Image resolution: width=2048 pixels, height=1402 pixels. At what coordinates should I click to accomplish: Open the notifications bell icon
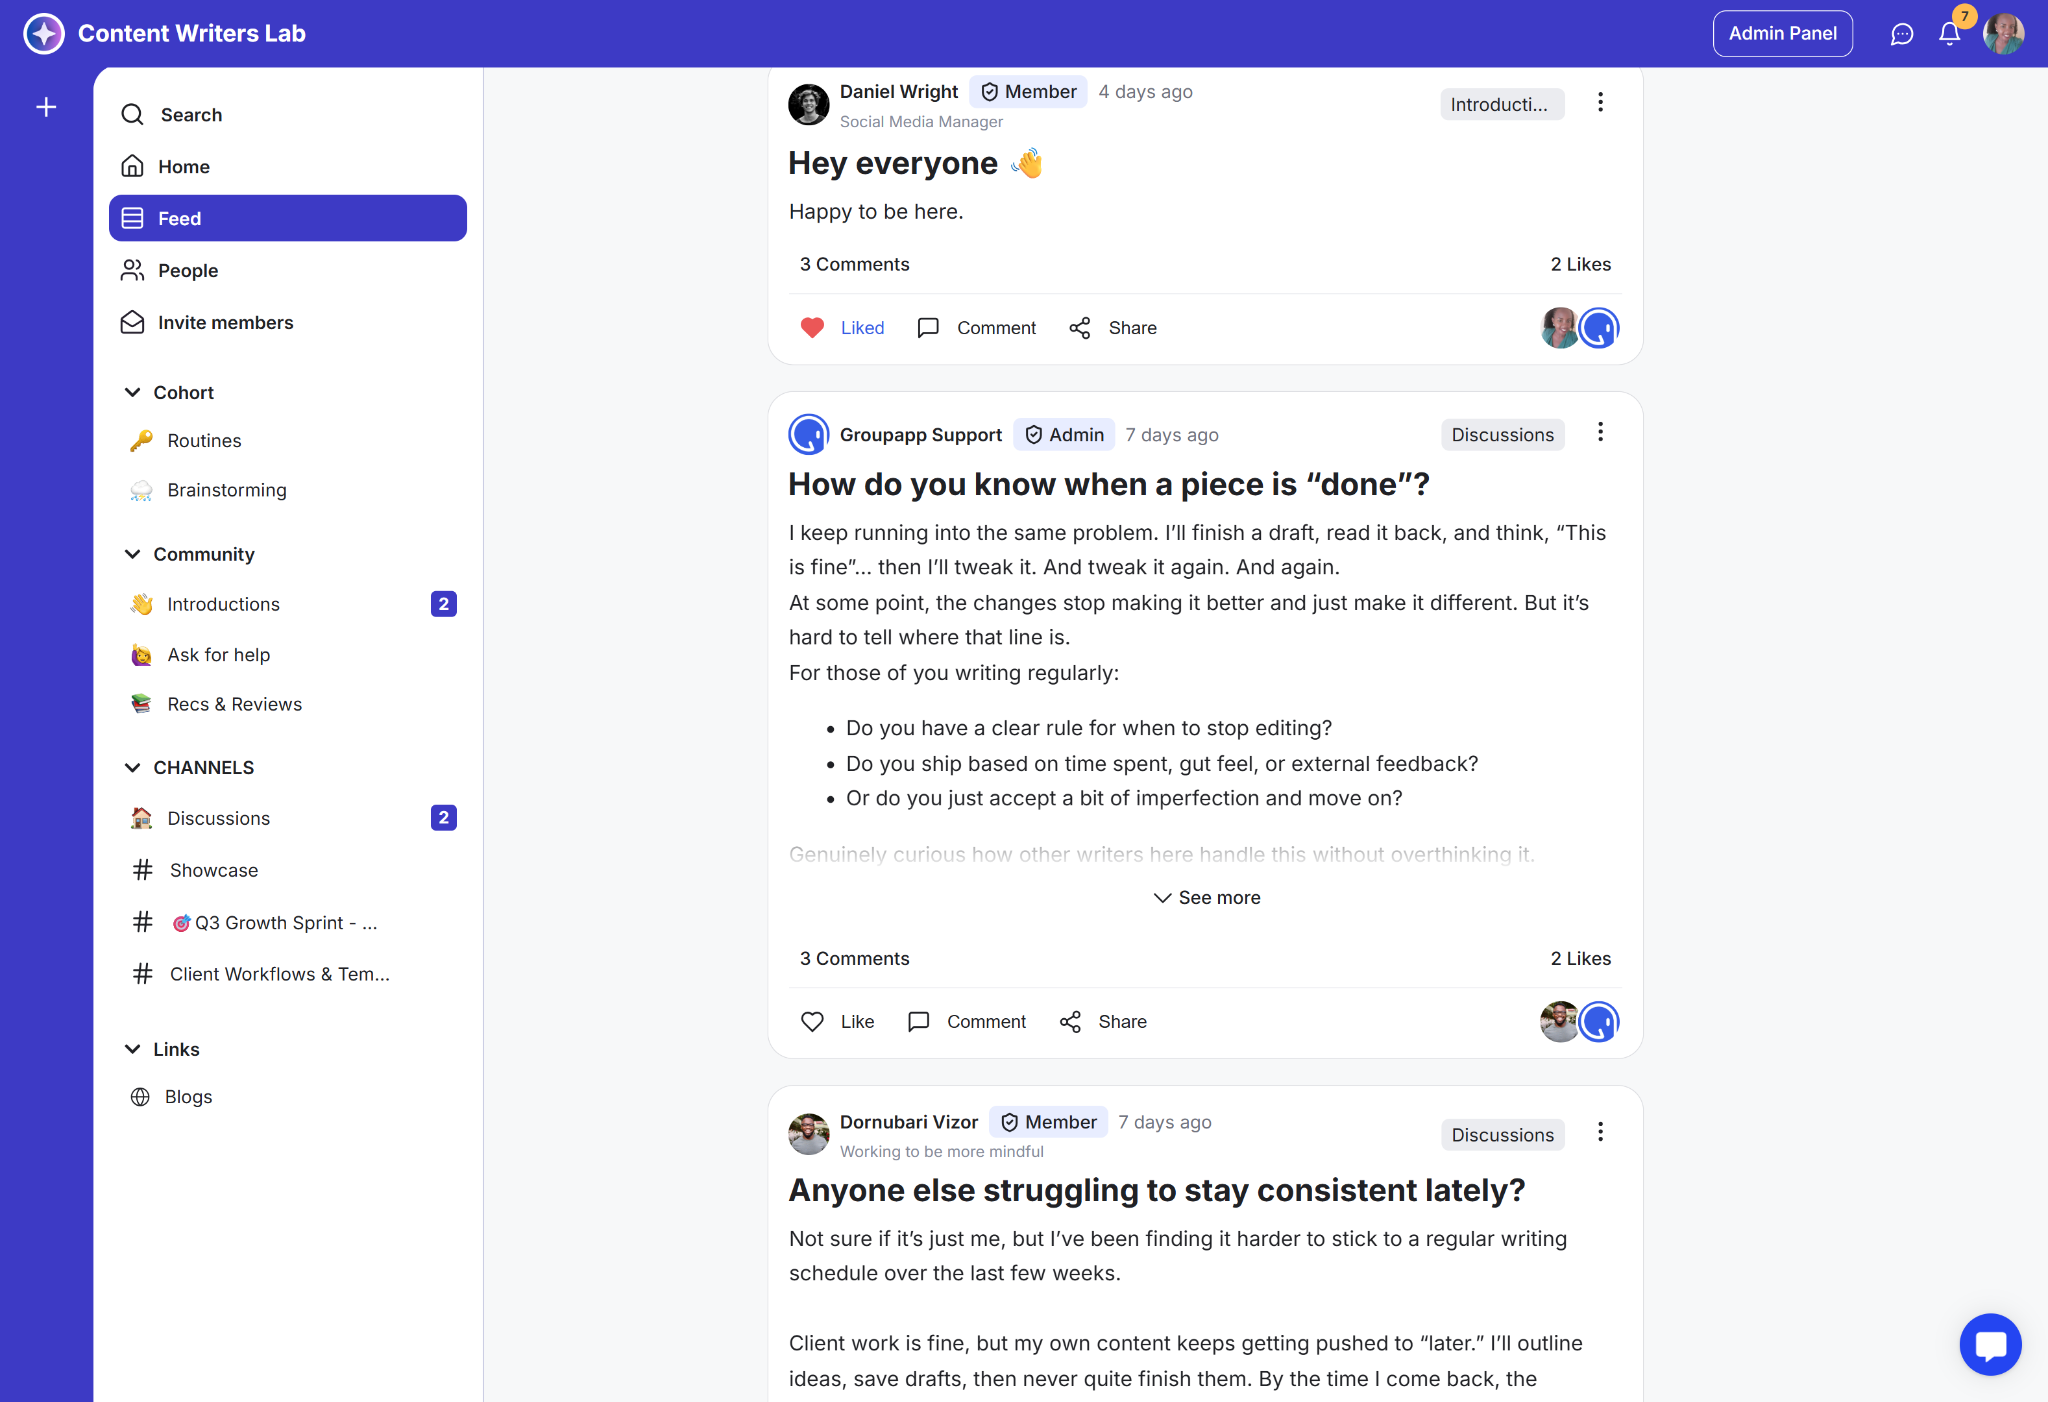(1949, 34)
